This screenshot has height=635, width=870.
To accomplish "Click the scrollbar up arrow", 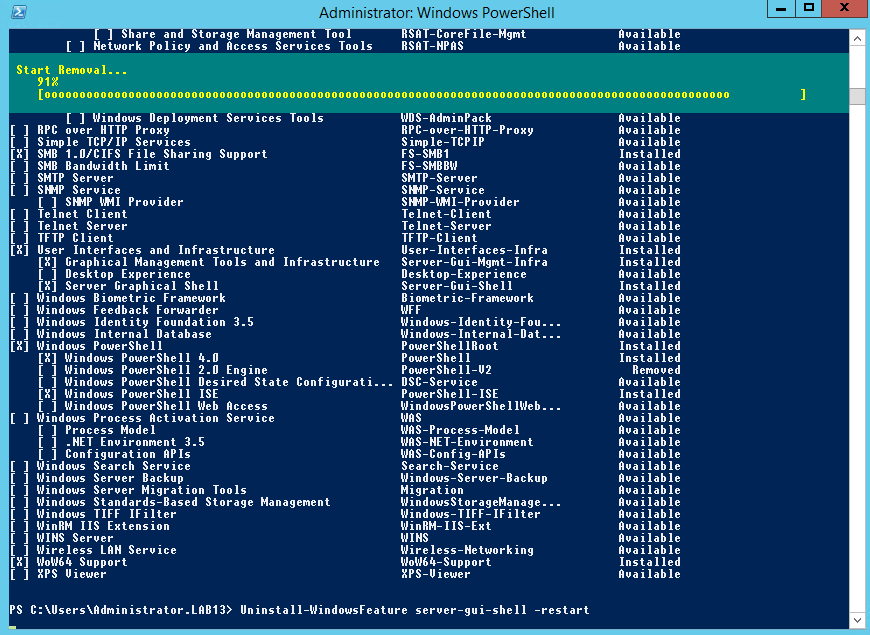I will [857, 38].
